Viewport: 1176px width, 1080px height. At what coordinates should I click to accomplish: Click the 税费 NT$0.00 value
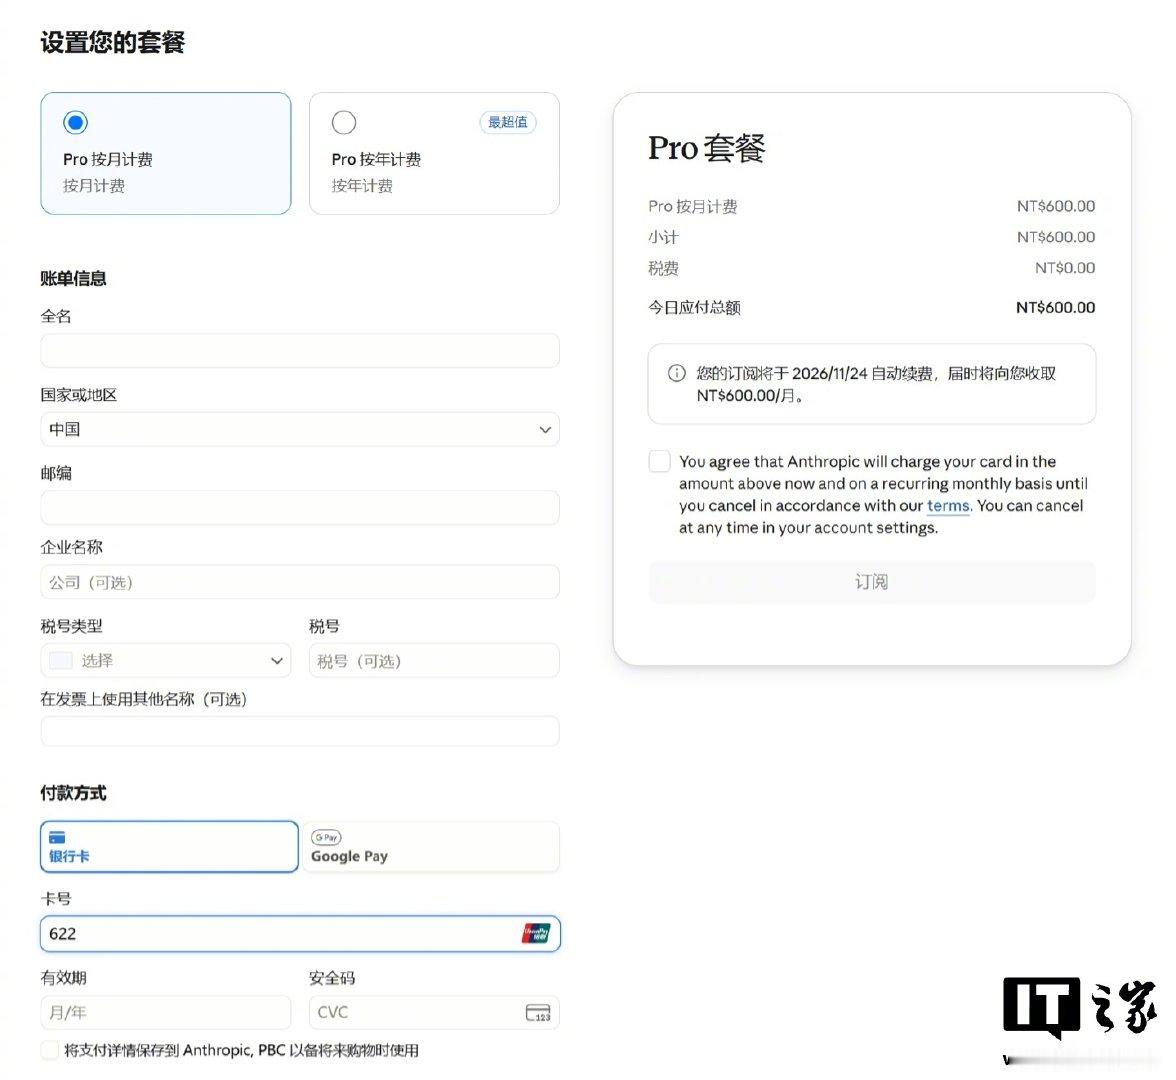coord(1065,268)
